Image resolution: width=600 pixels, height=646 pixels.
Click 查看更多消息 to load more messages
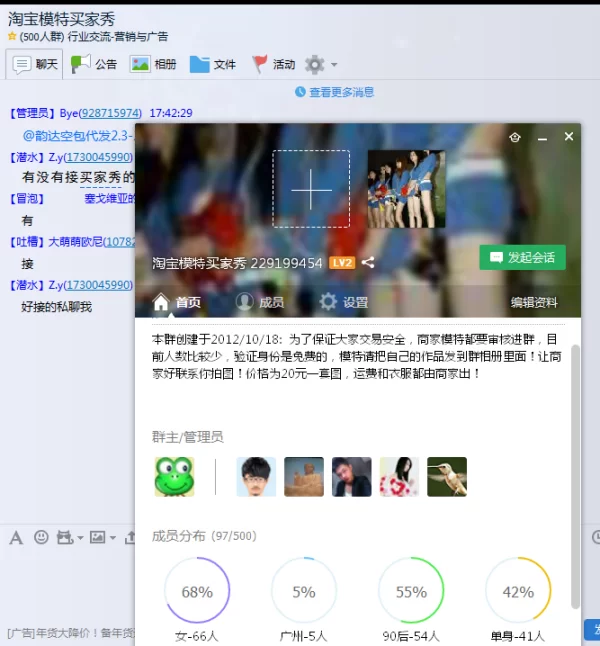[x=335, y=92]
